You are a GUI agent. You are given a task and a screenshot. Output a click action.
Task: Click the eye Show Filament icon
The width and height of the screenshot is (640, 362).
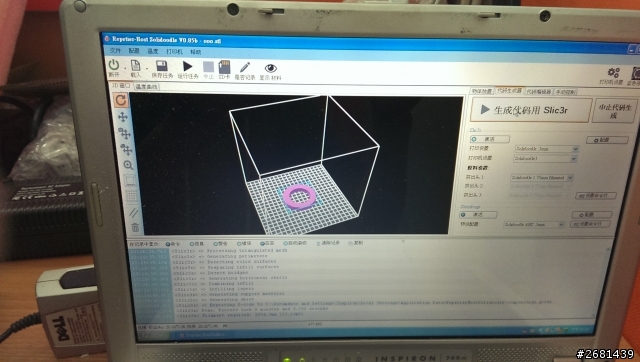270,68
